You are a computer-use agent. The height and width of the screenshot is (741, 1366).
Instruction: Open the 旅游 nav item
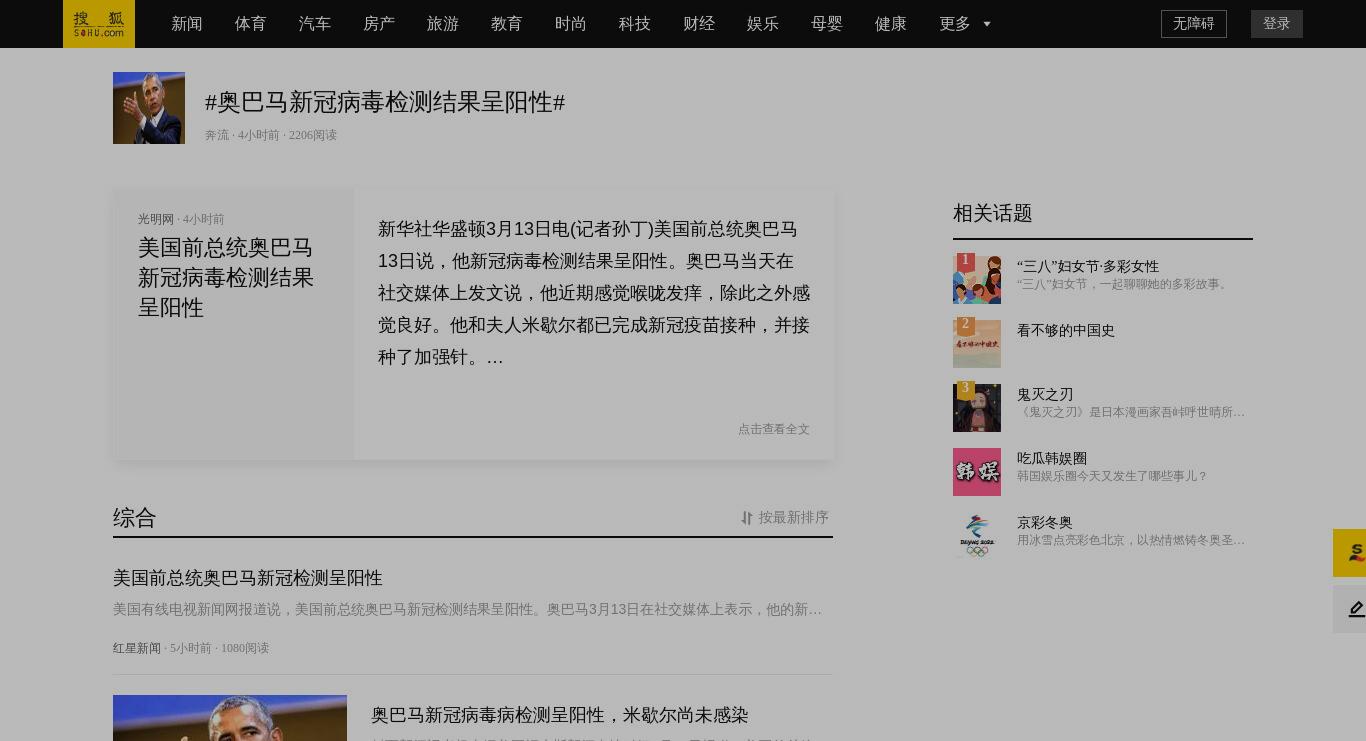coord(443,24)
